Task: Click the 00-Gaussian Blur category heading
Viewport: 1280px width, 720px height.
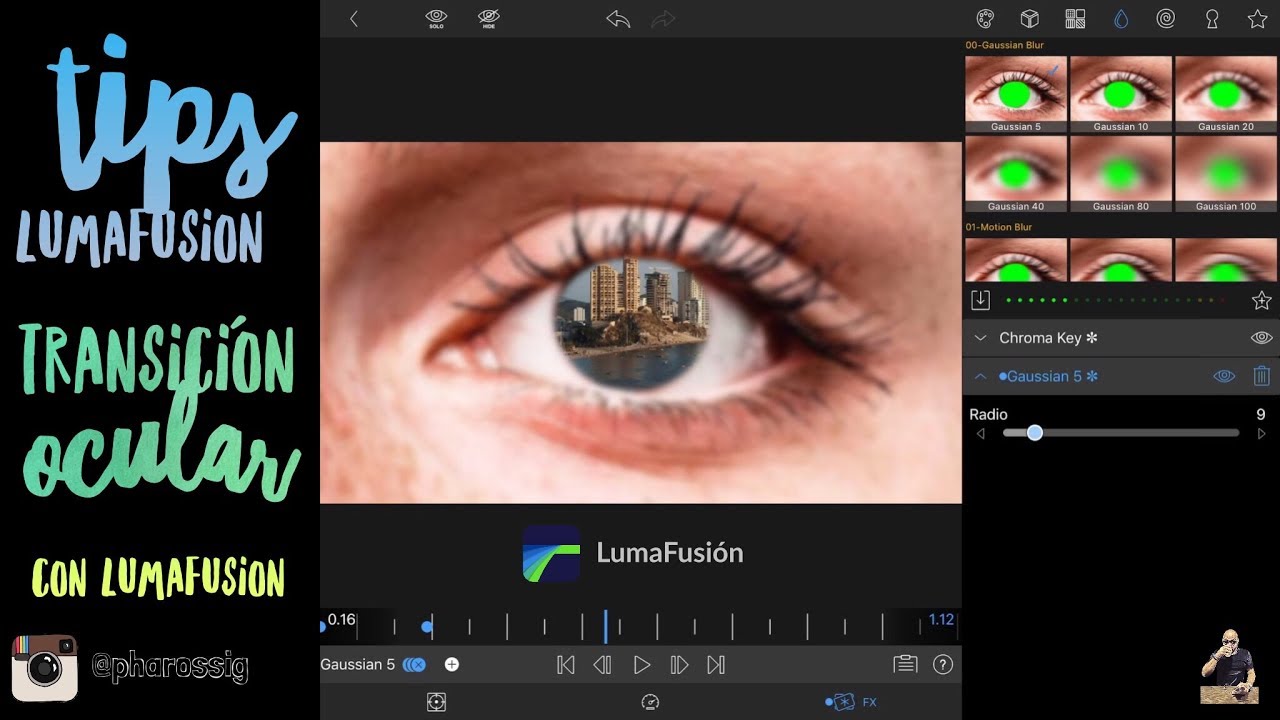Action: tap(1004, 46)
